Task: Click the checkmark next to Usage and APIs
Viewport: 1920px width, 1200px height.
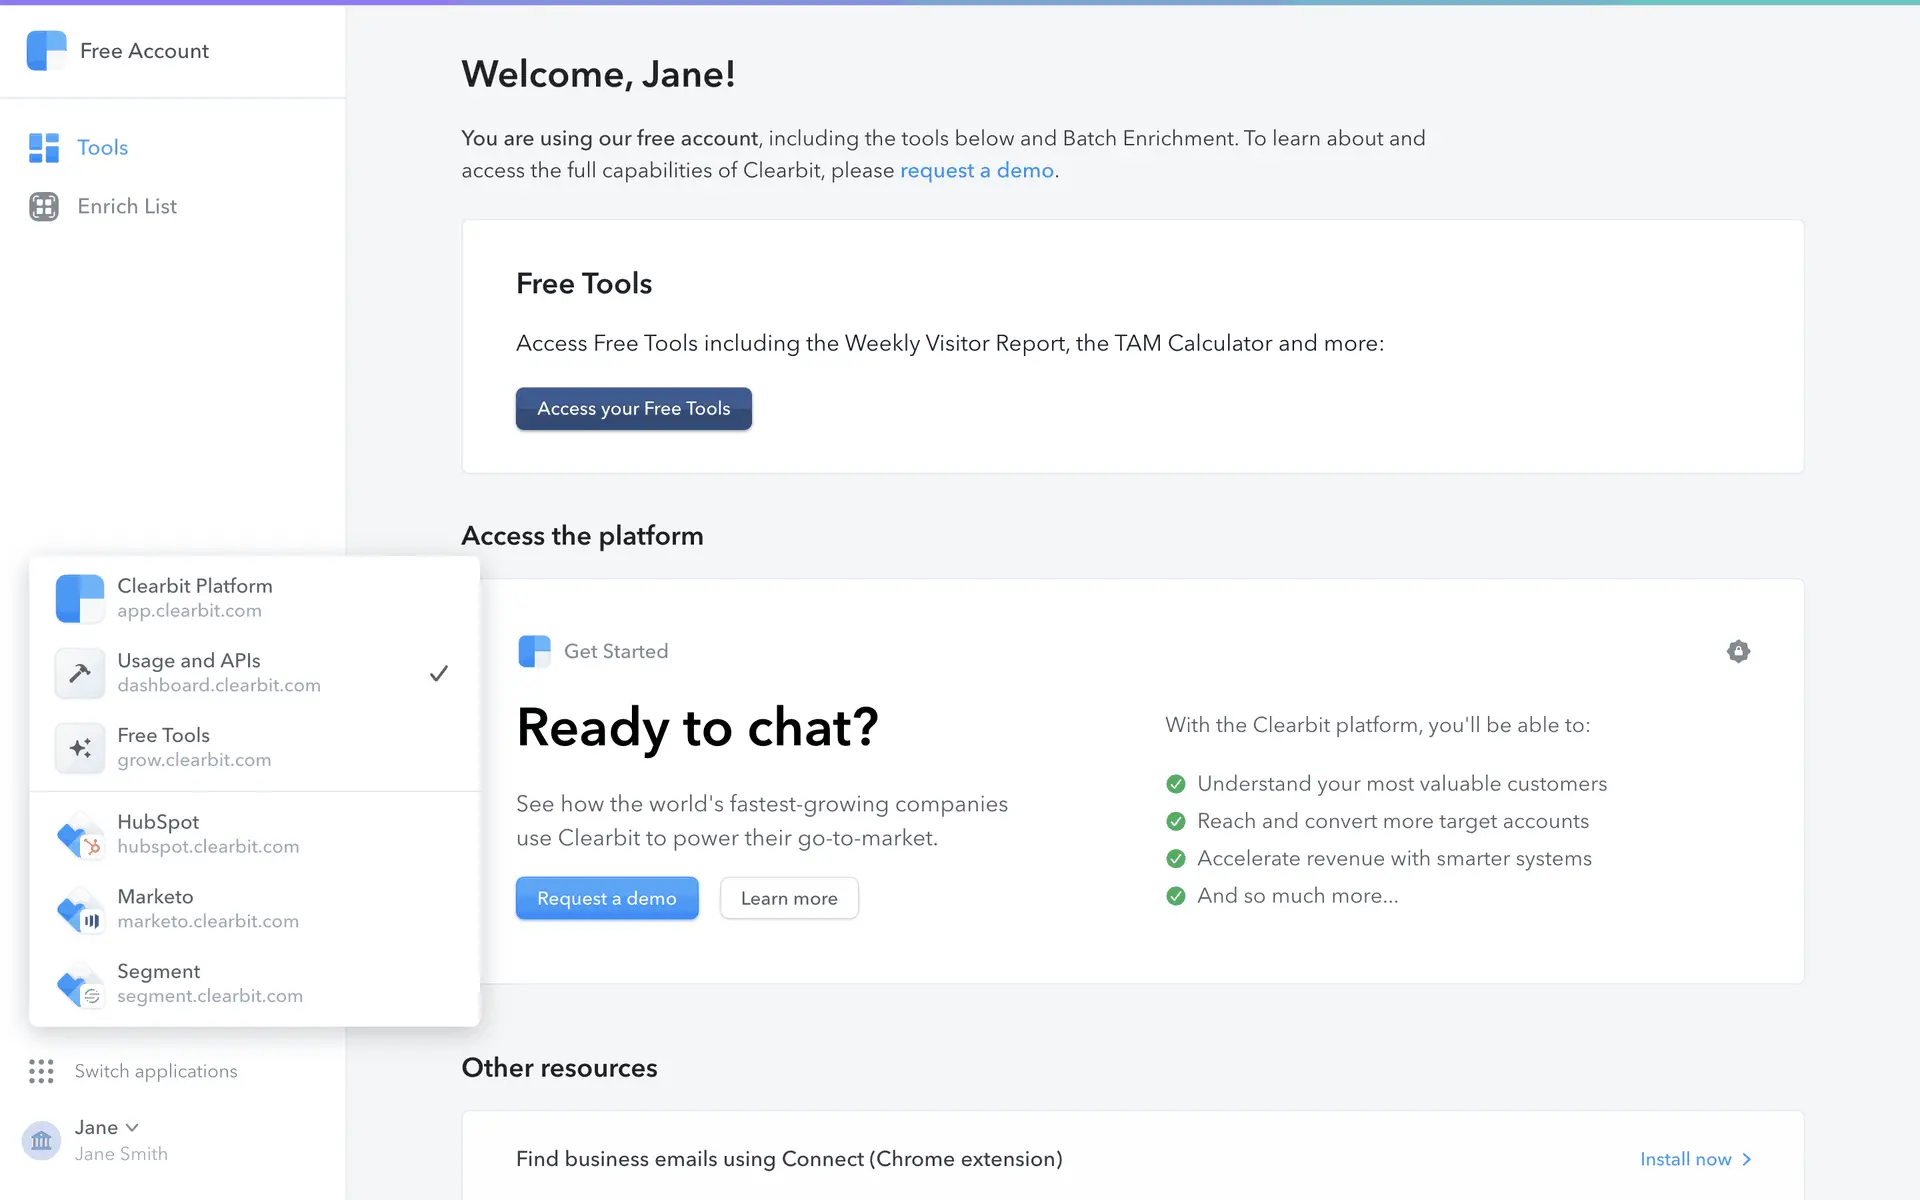Action: [438, 673]
